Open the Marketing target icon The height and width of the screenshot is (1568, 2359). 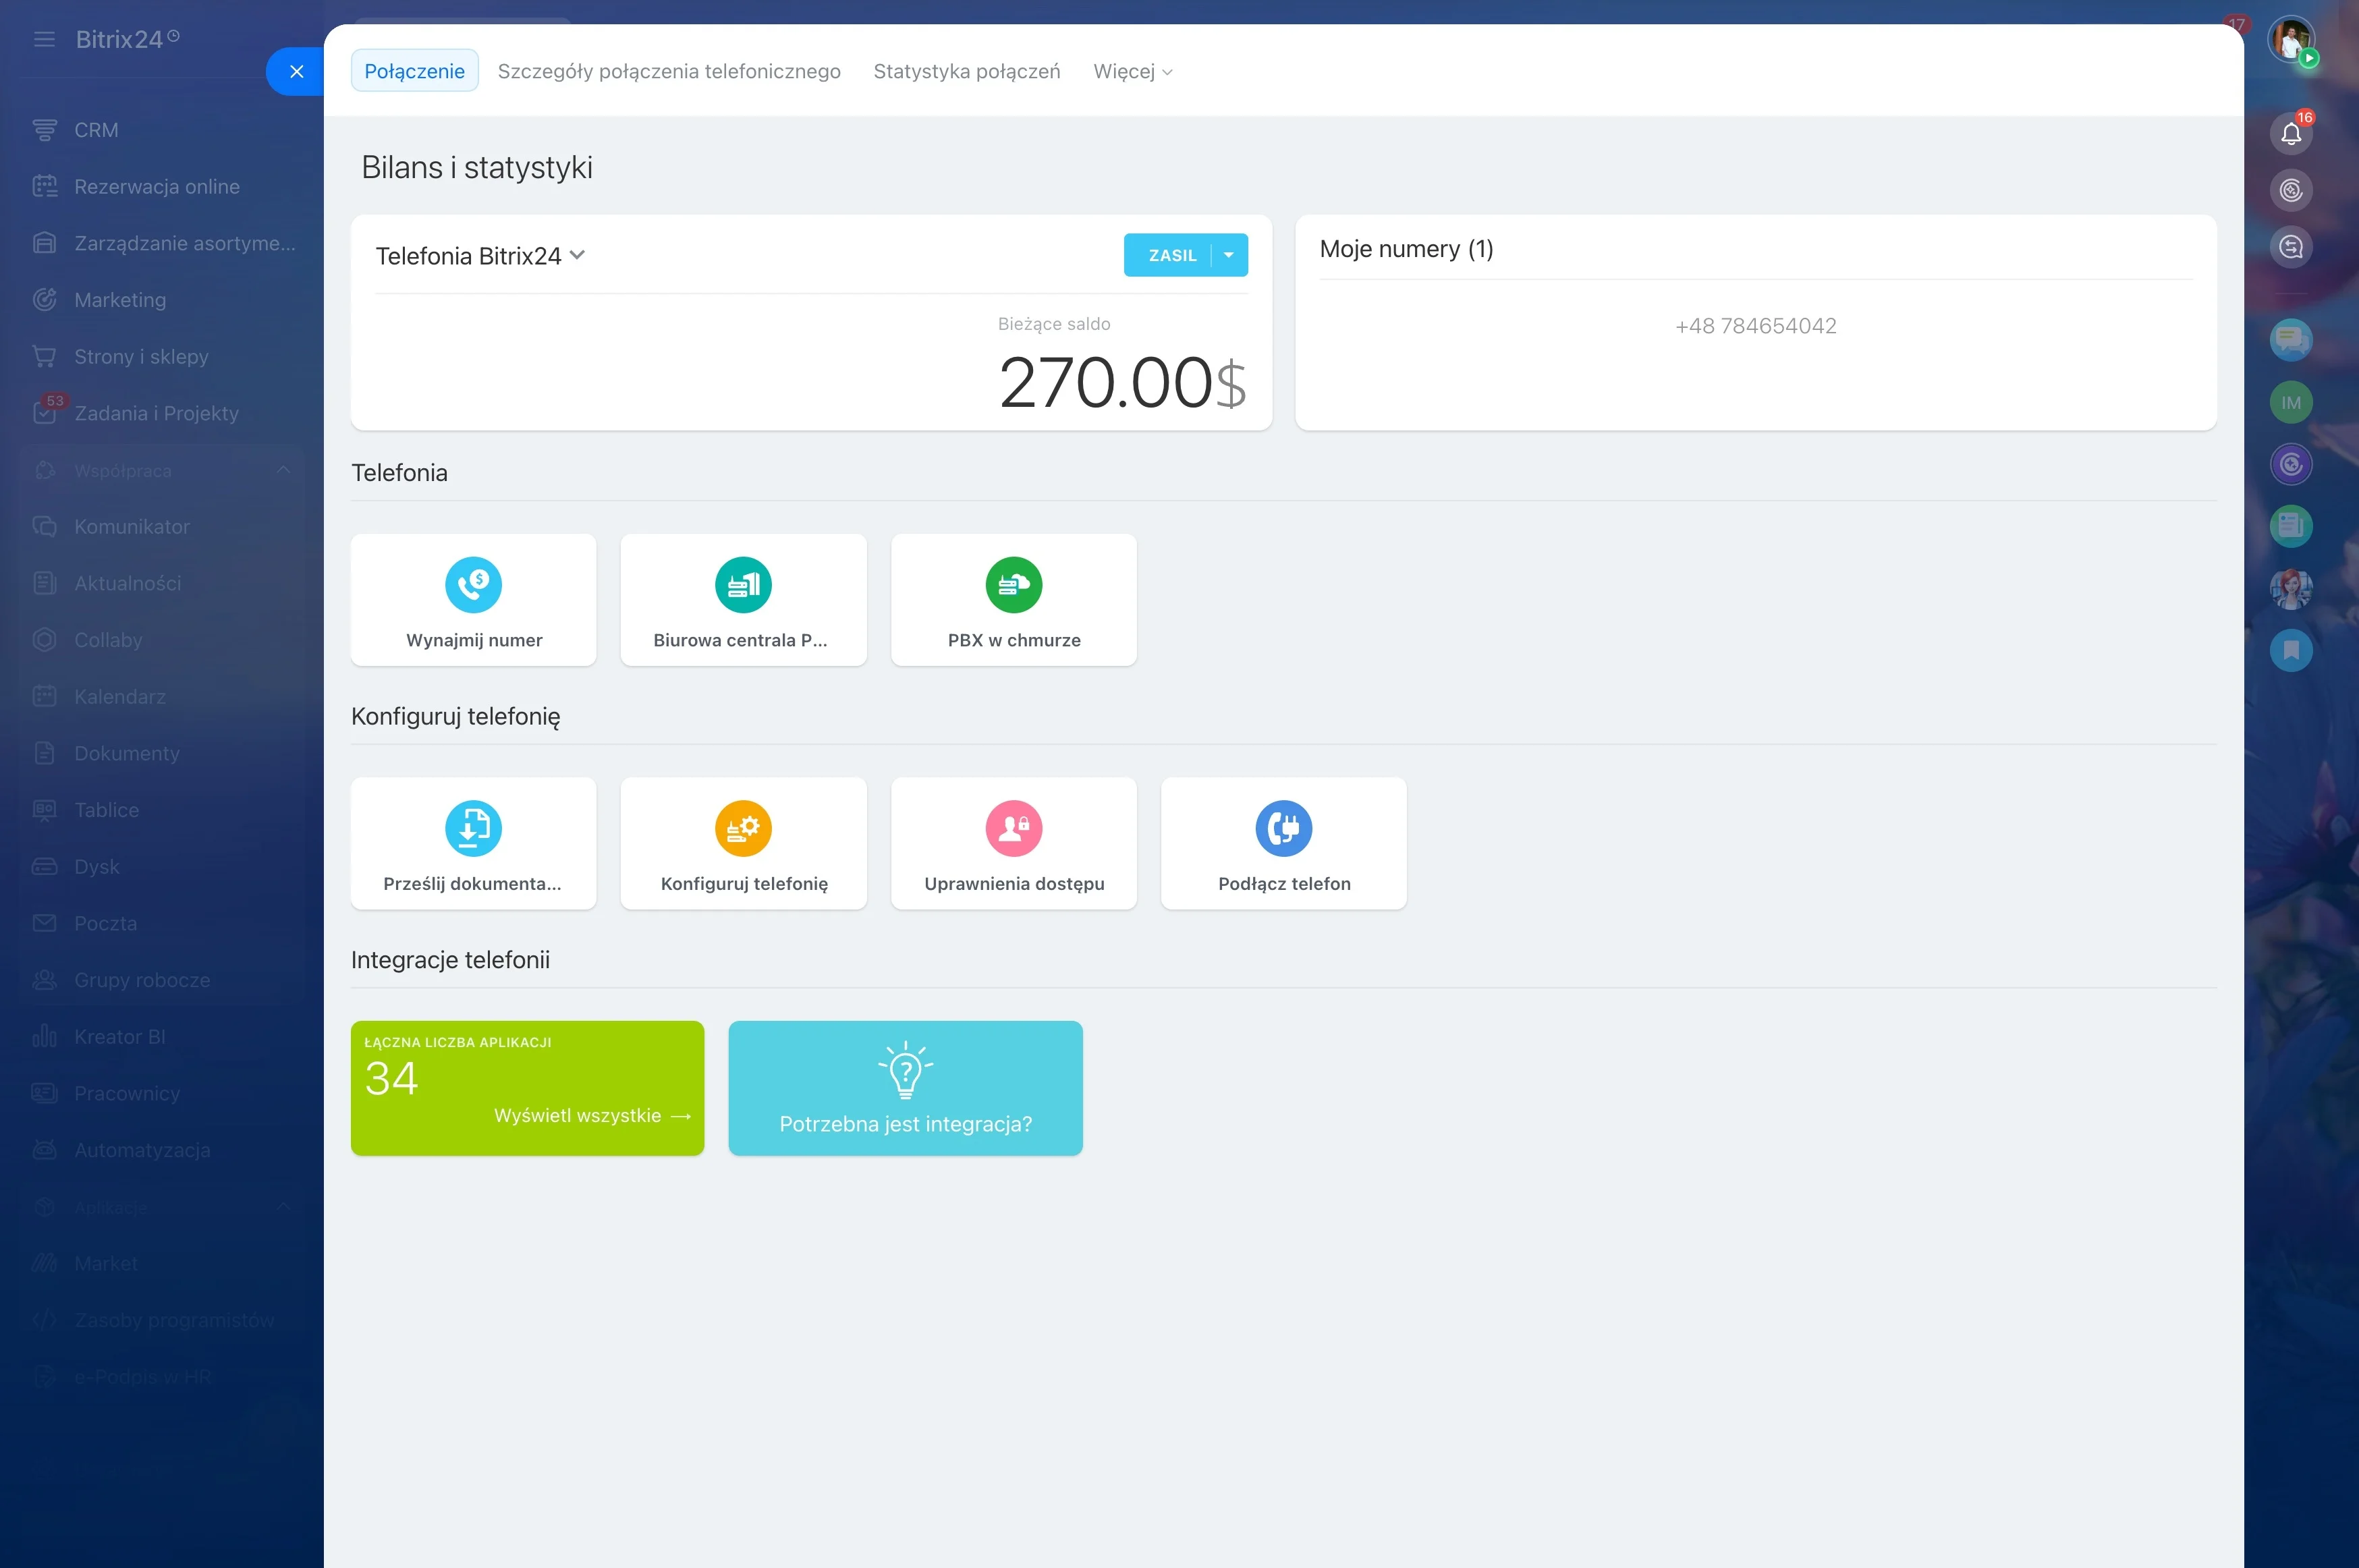point(44,300)
